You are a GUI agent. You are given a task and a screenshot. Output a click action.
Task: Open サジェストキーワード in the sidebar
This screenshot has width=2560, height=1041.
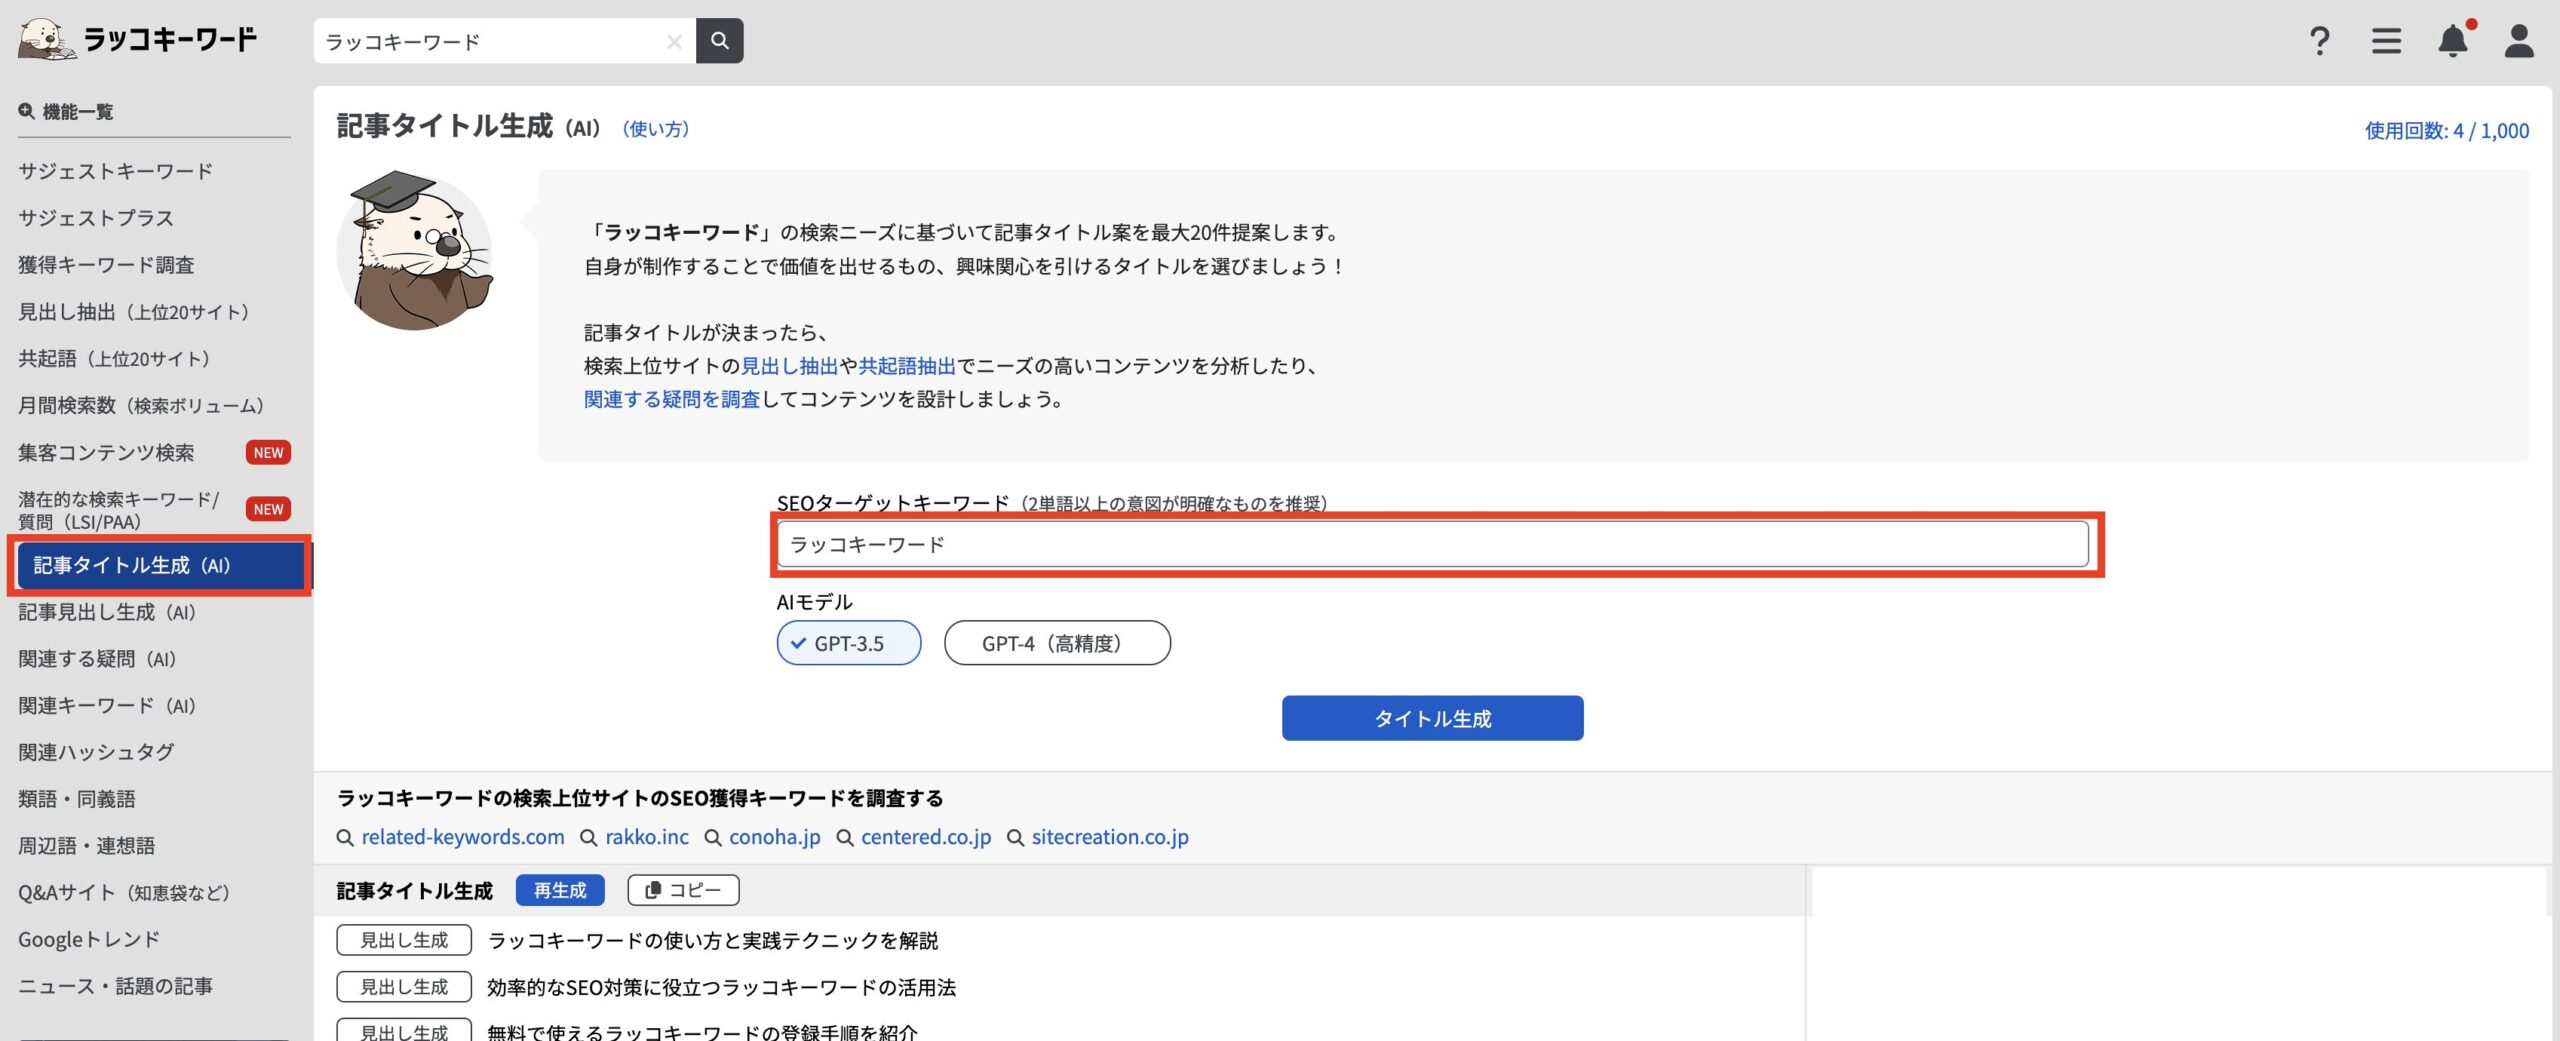pyautogui.click(x=116, y=171)
